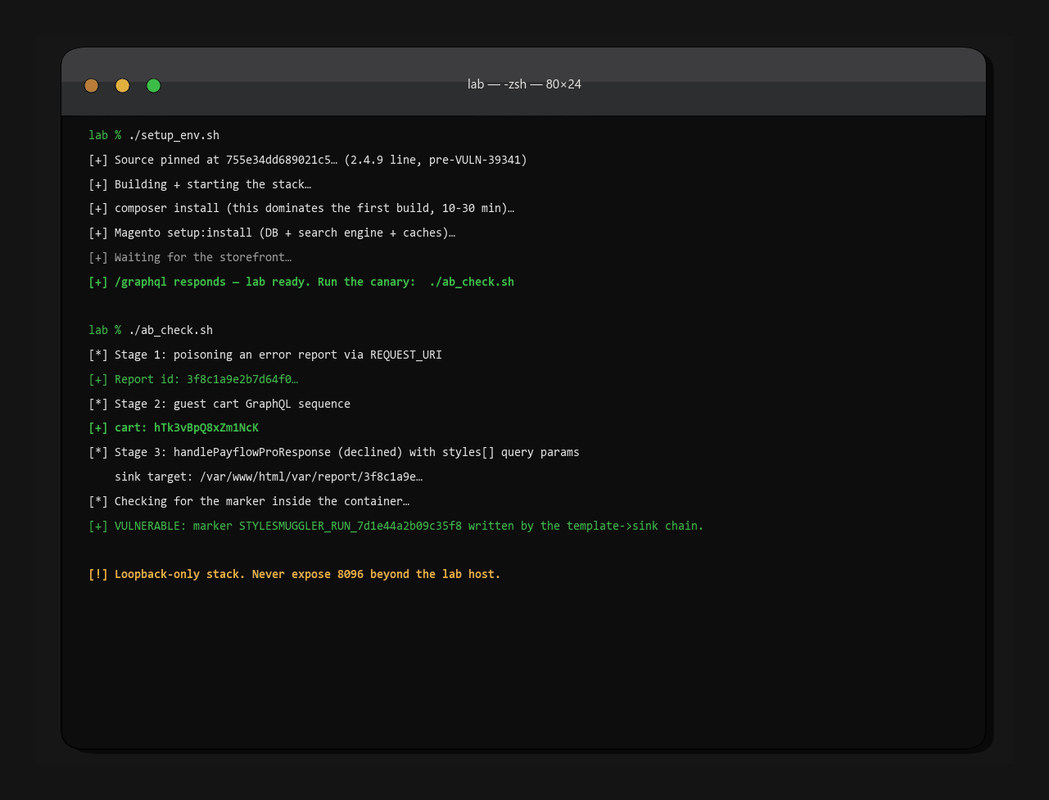Click the './ab_check.sh' prompt command line
The width and height of the screenshot is (1049, 800).
click(151, 330)
